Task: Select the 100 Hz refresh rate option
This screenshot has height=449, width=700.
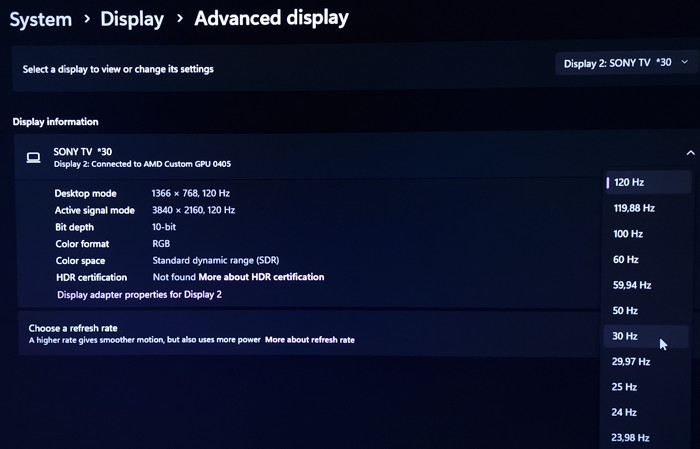Action: 628,234
